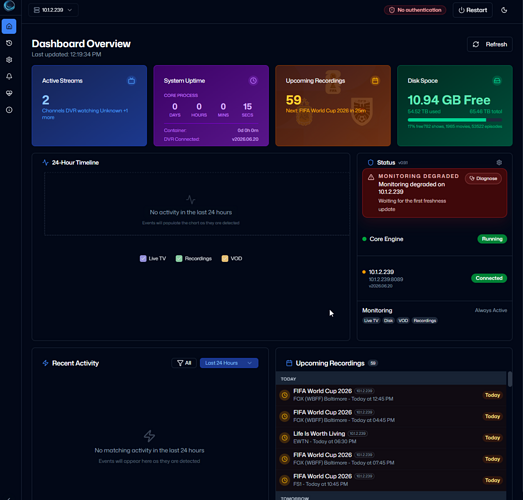Open the 10.1.2.239 server dropdown
Viewport: 523px width, 500px height.
pos(53,10)
